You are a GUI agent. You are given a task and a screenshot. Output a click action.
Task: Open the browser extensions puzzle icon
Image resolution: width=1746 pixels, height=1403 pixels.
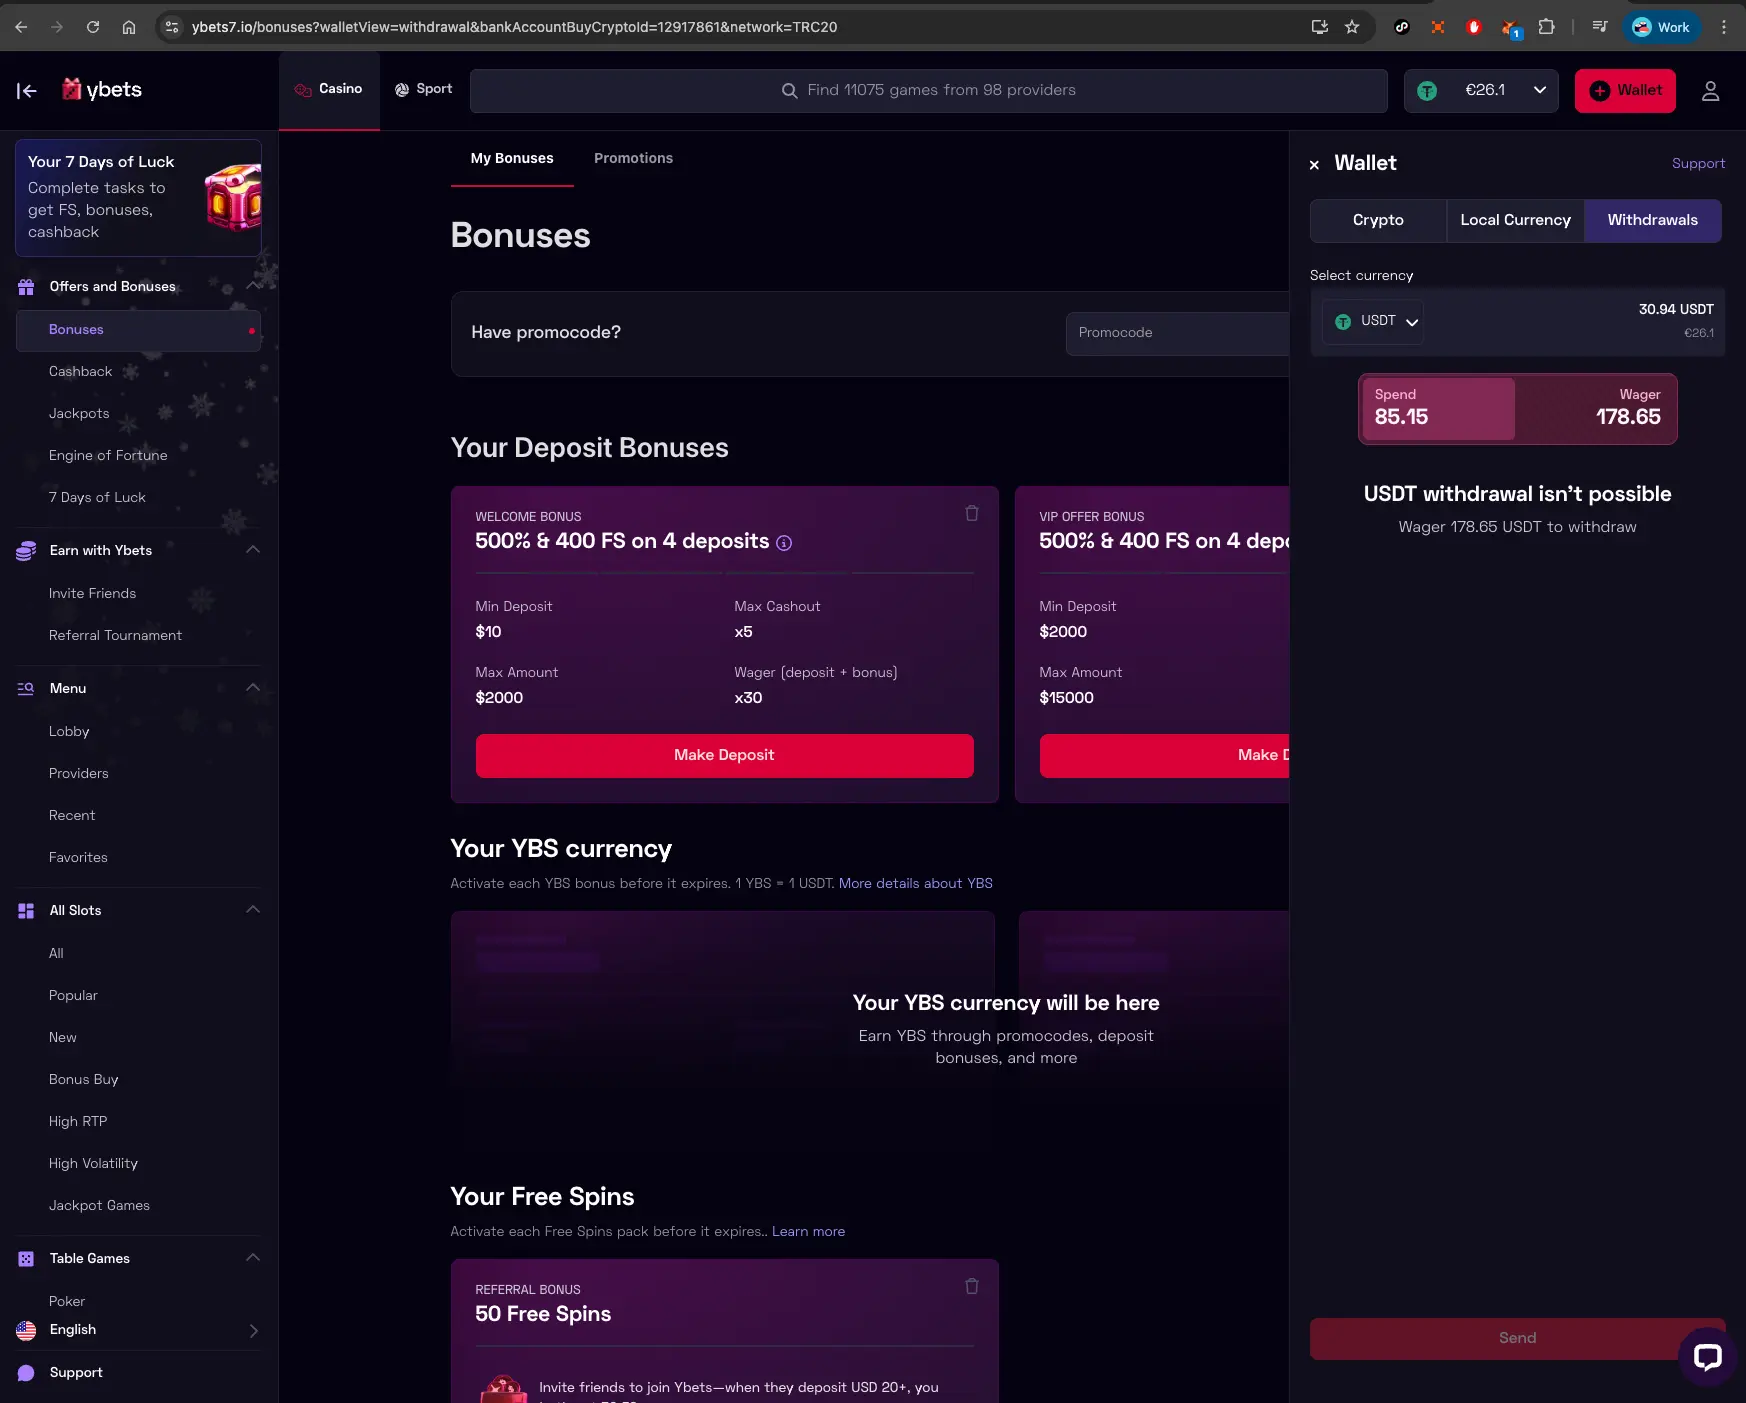(x=1546, y=27)
